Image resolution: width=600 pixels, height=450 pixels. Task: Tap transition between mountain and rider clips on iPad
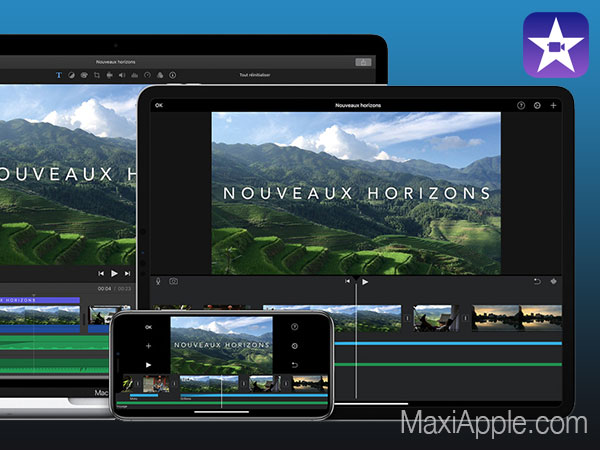(x=408, y=318)
